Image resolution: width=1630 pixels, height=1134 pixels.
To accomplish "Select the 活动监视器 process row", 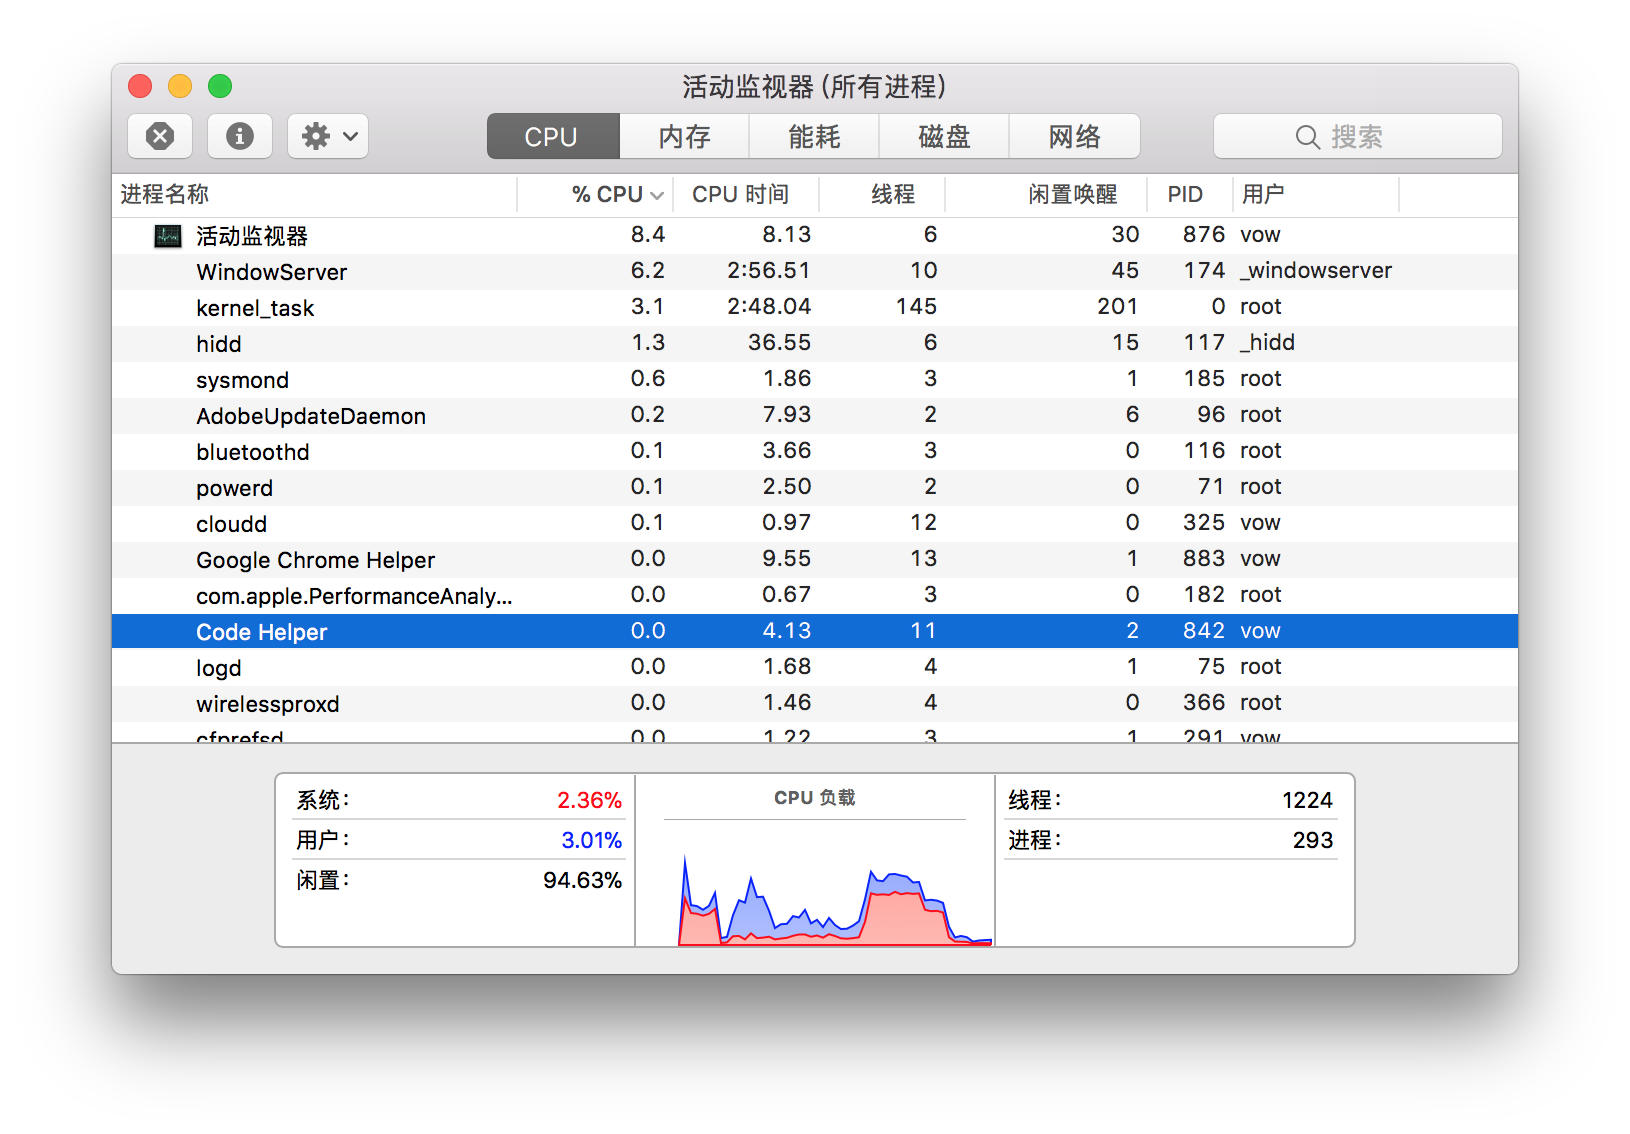I will [x=815, y=235].
